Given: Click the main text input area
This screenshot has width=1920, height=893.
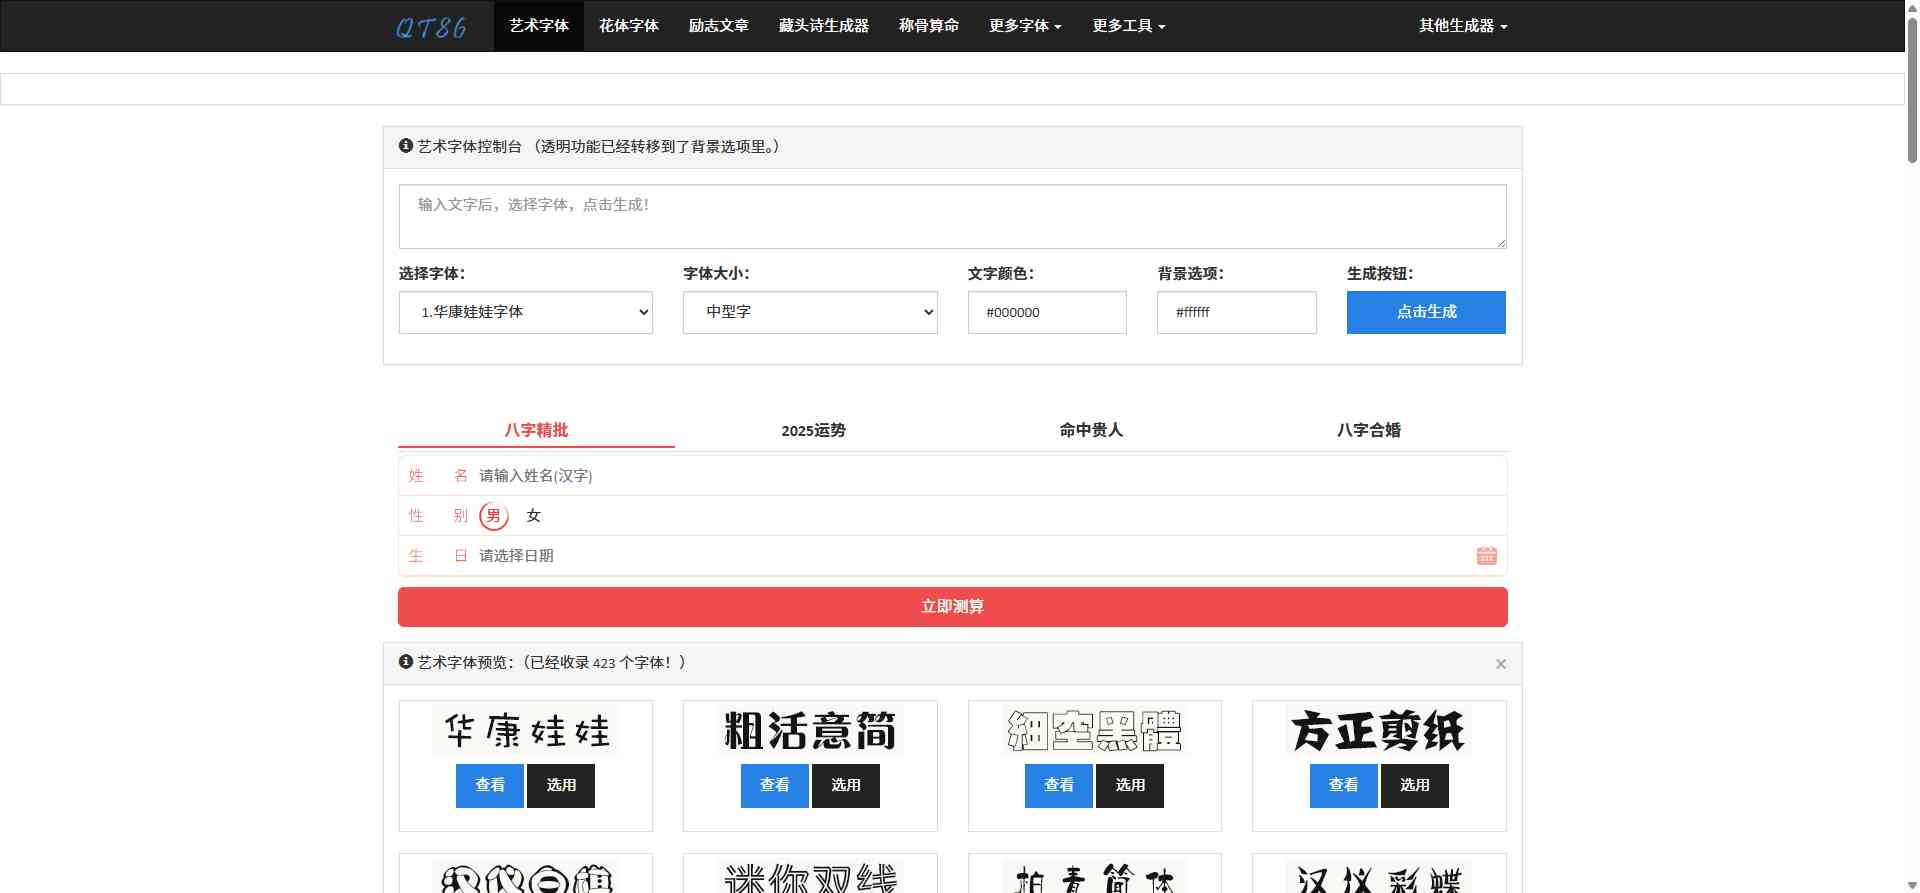Looking at the screenshot, I should pyautogui.click(x=952, y=216).
